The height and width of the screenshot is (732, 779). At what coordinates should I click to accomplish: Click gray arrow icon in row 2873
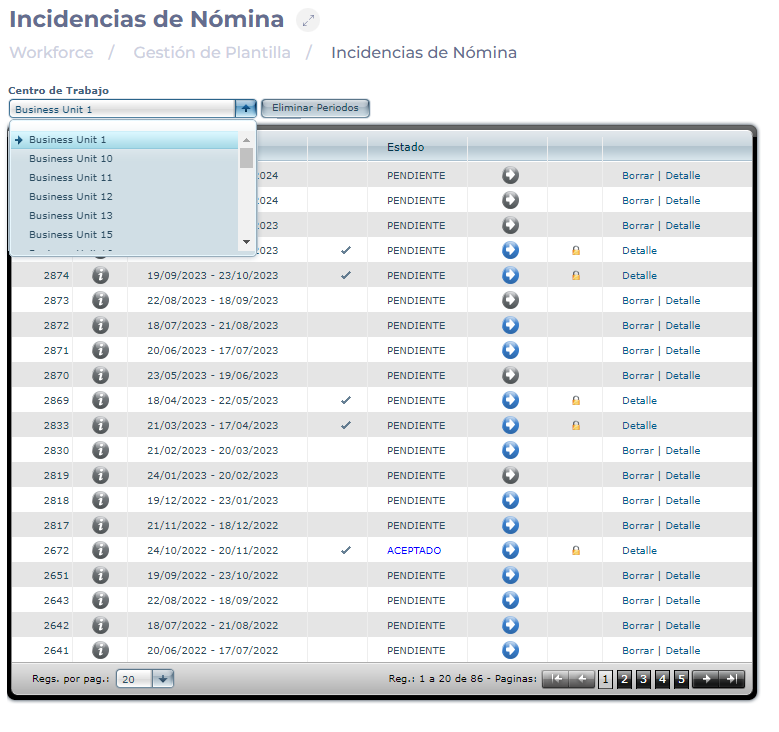[x=510, y=300]
